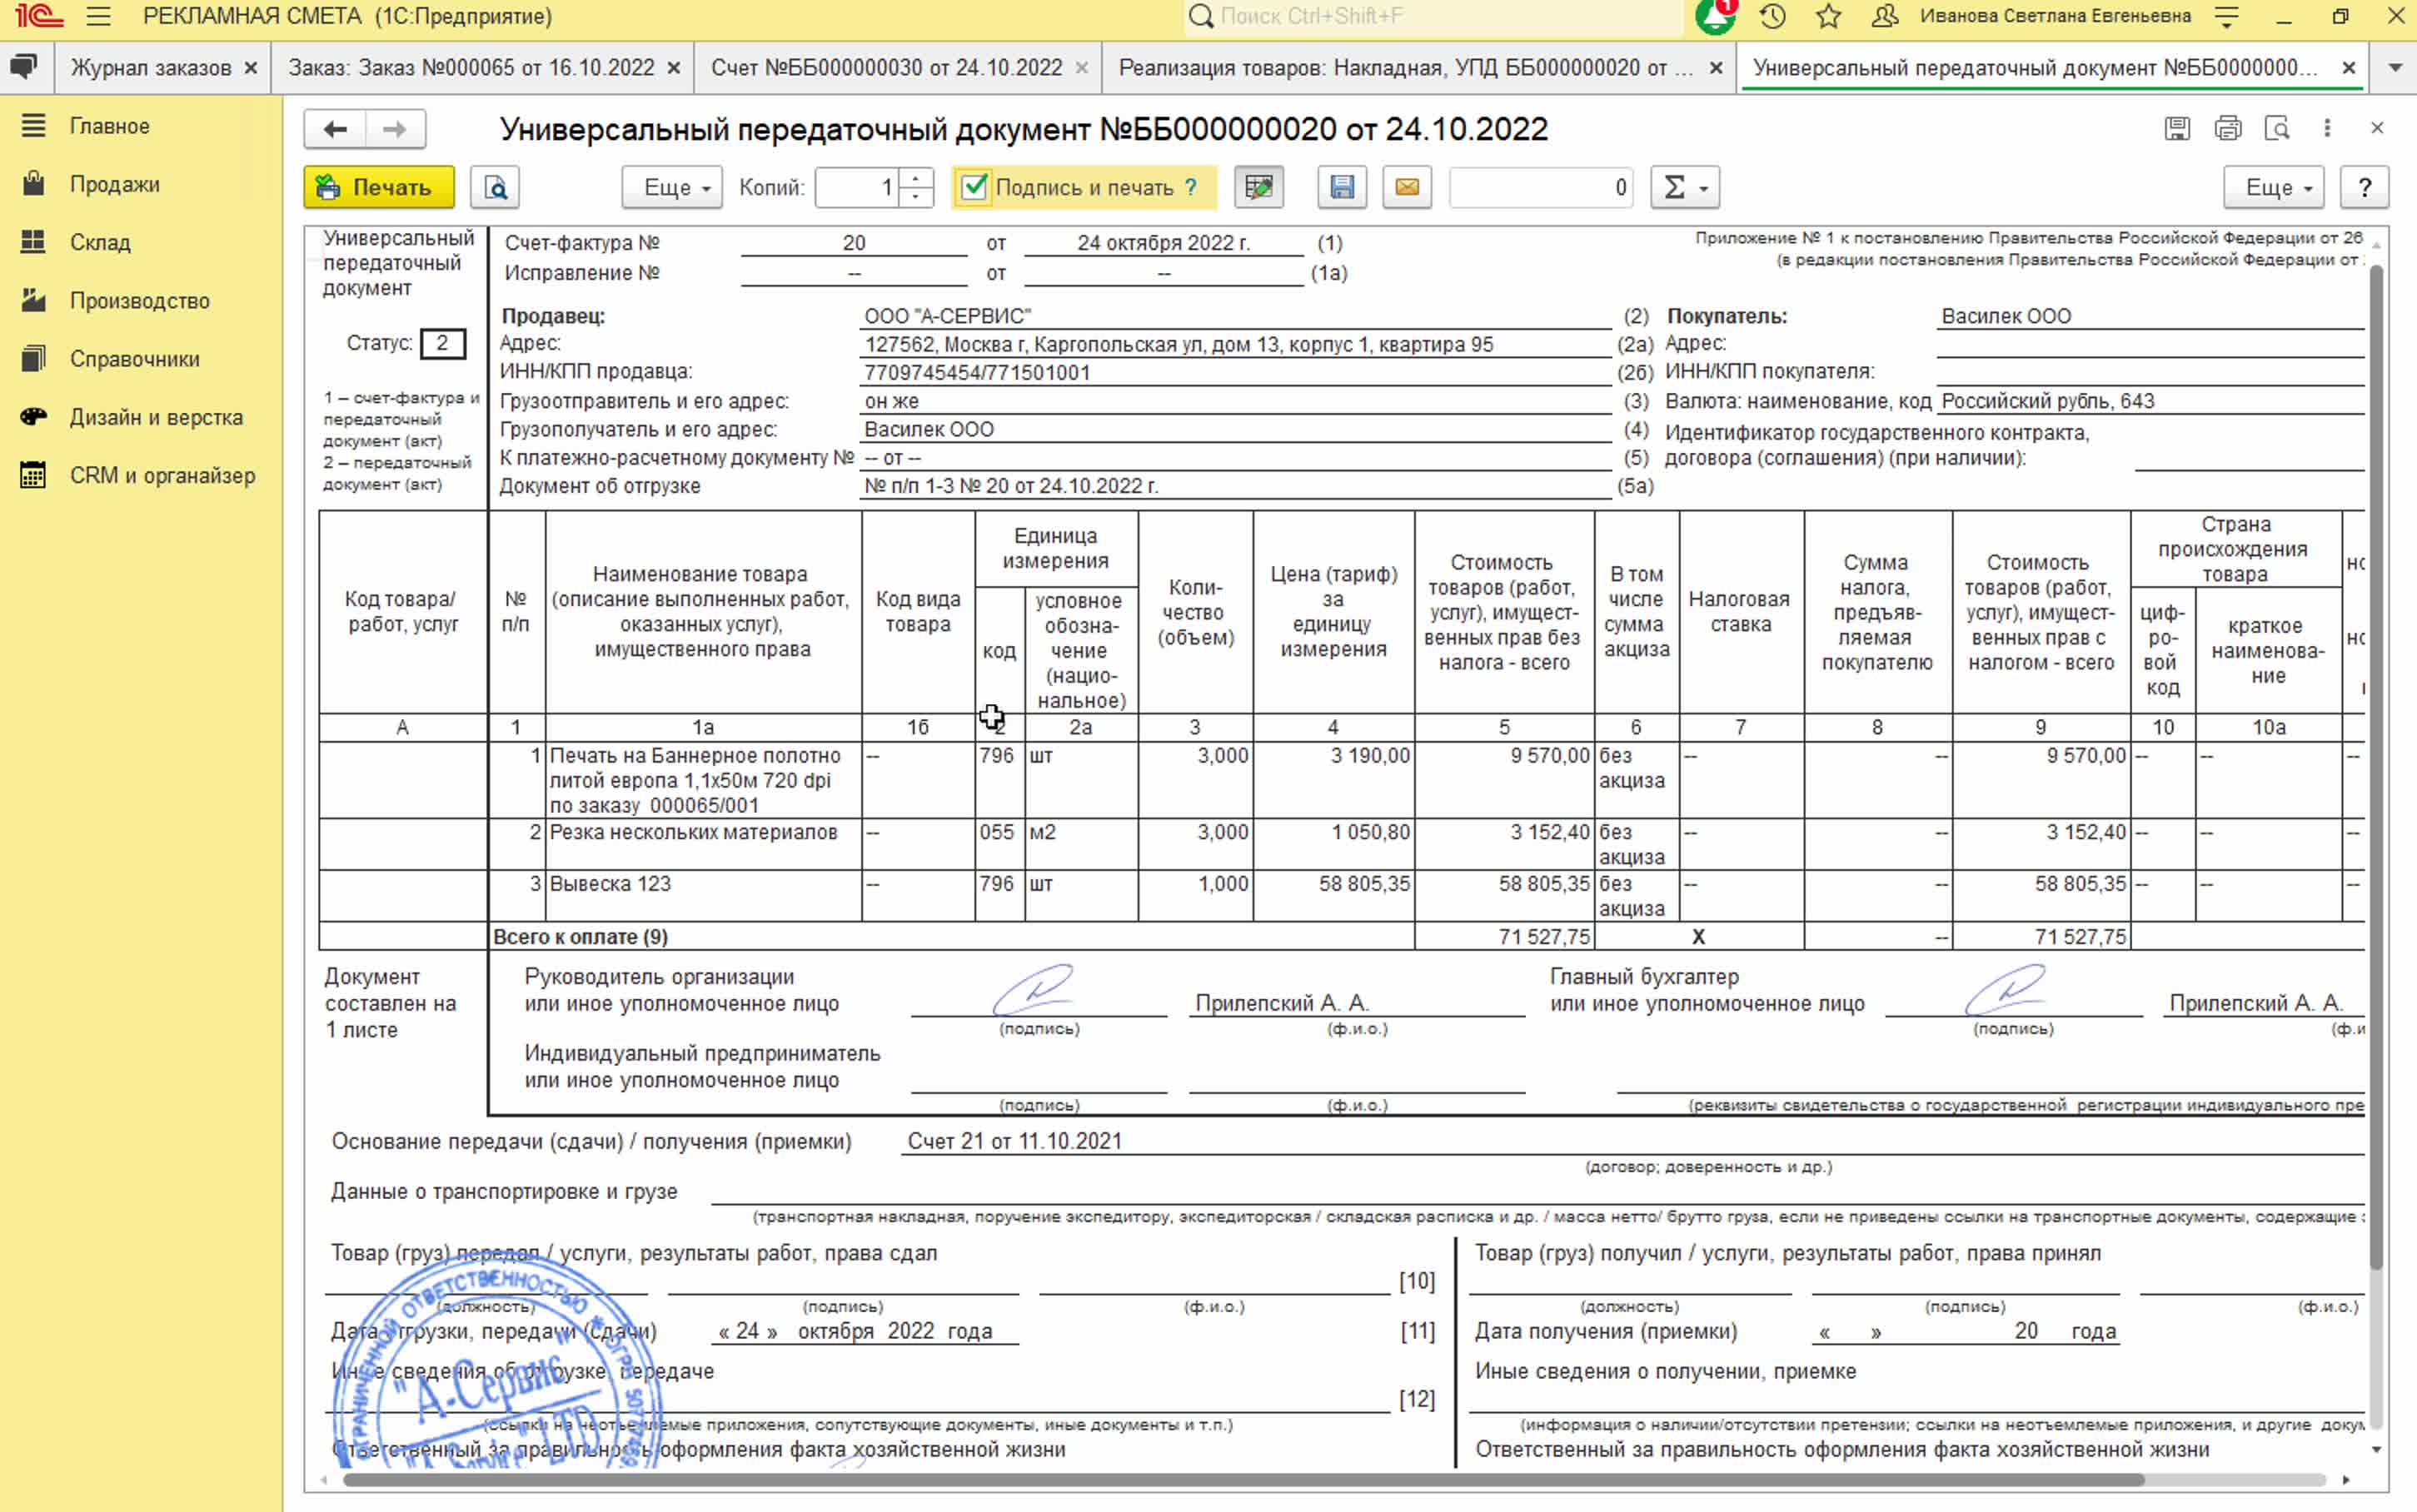
Task: Open favorites star icon
Action: (x=1829, y=16)
